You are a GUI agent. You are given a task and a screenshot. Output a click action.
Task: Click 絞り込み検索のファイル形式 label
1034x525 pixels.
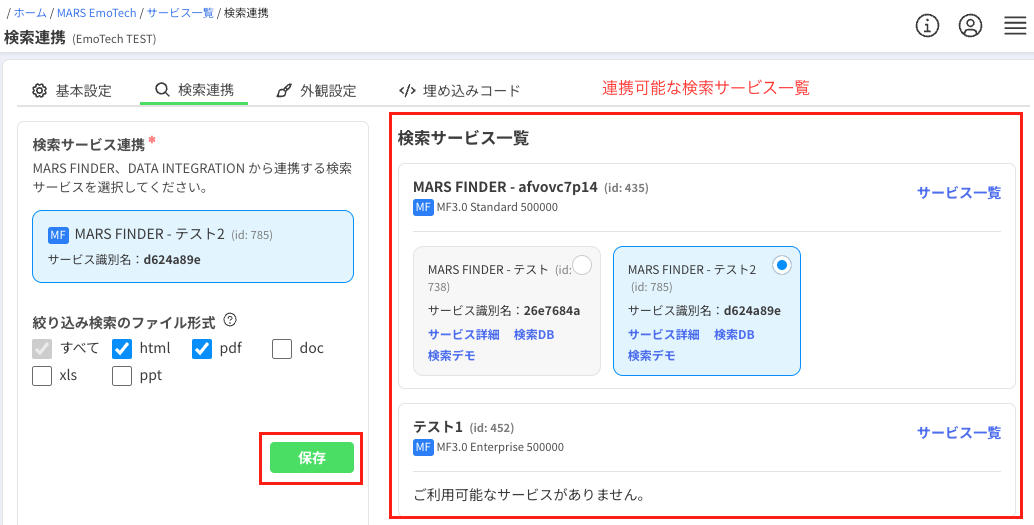(x=124, y=323)
